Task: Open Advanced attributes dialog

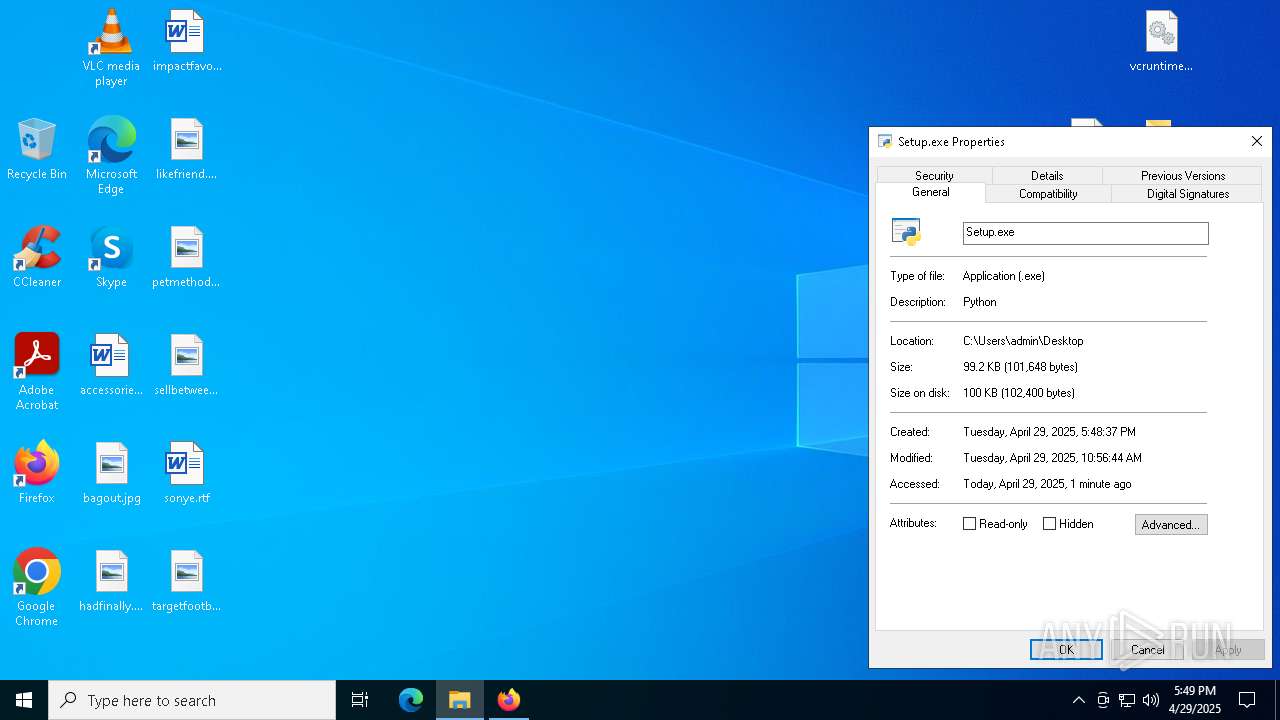Action: (x=1171, y=524)
